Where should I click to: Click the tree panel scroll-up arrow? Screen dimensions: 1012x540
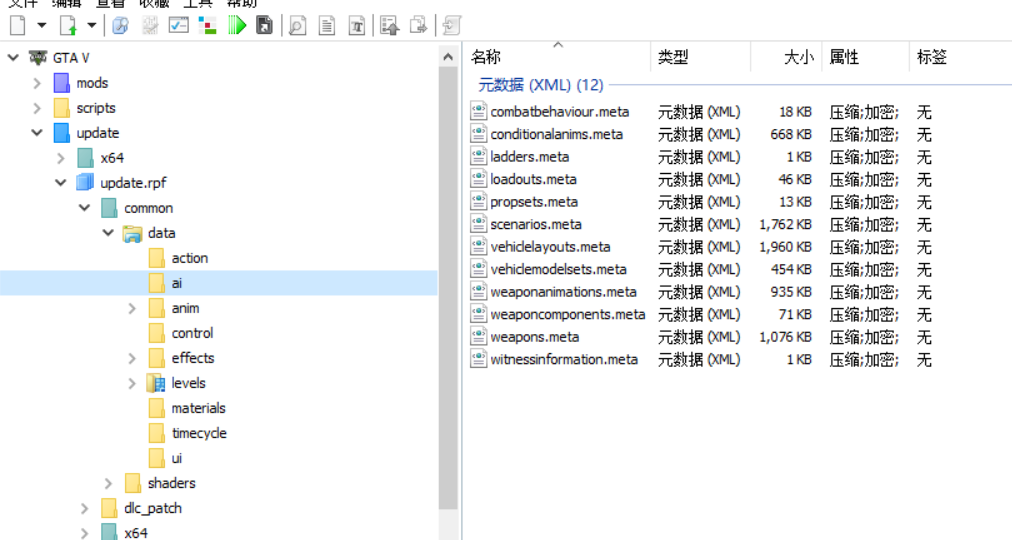point(448,57)
